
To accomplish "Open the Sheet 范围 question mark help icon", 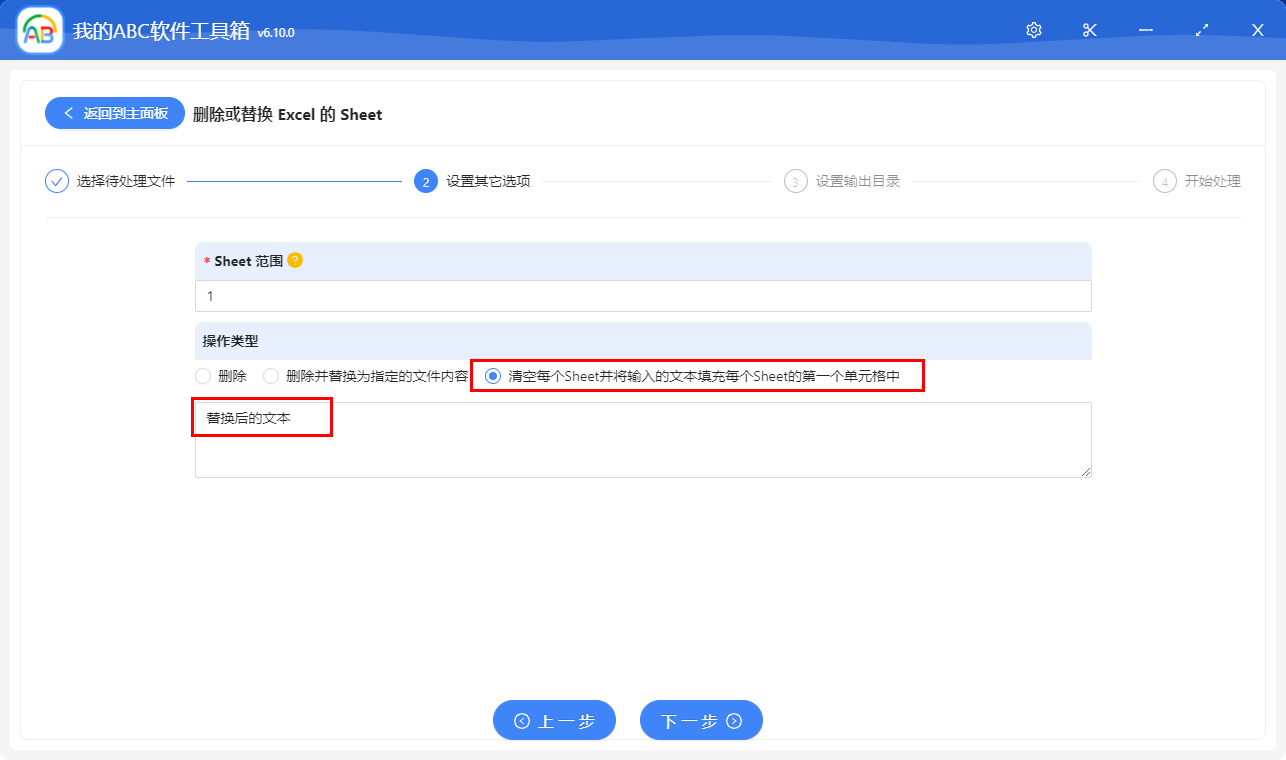I will 295,260.
